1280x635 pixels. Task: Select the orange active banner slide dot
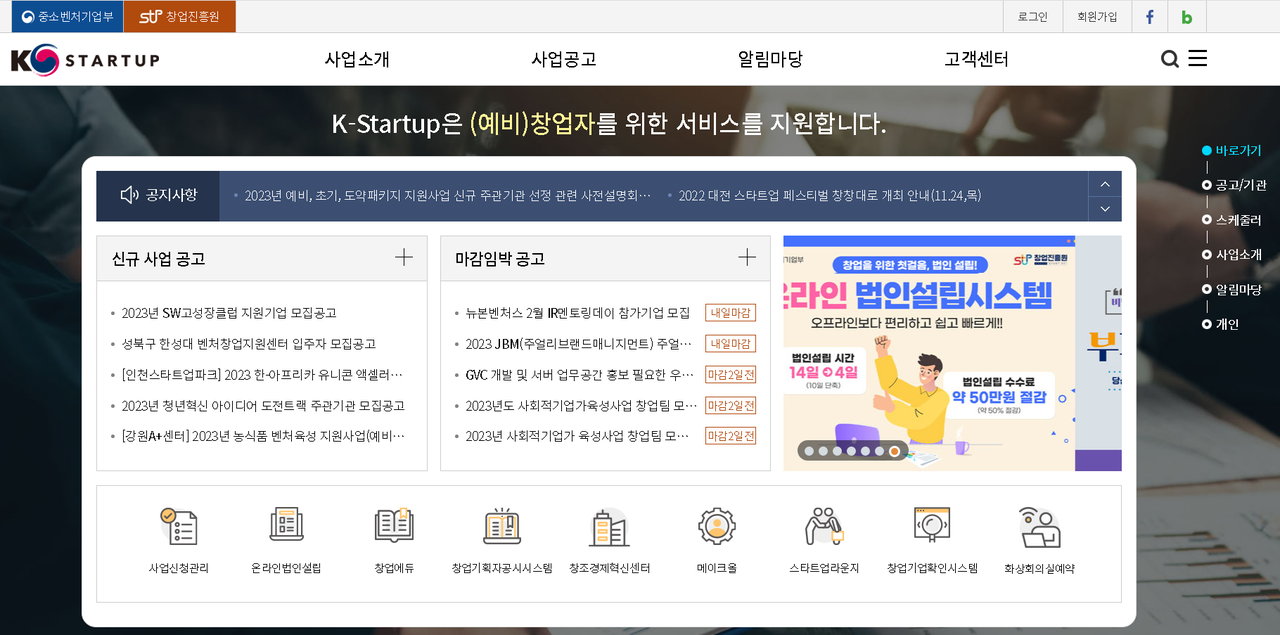894,451
